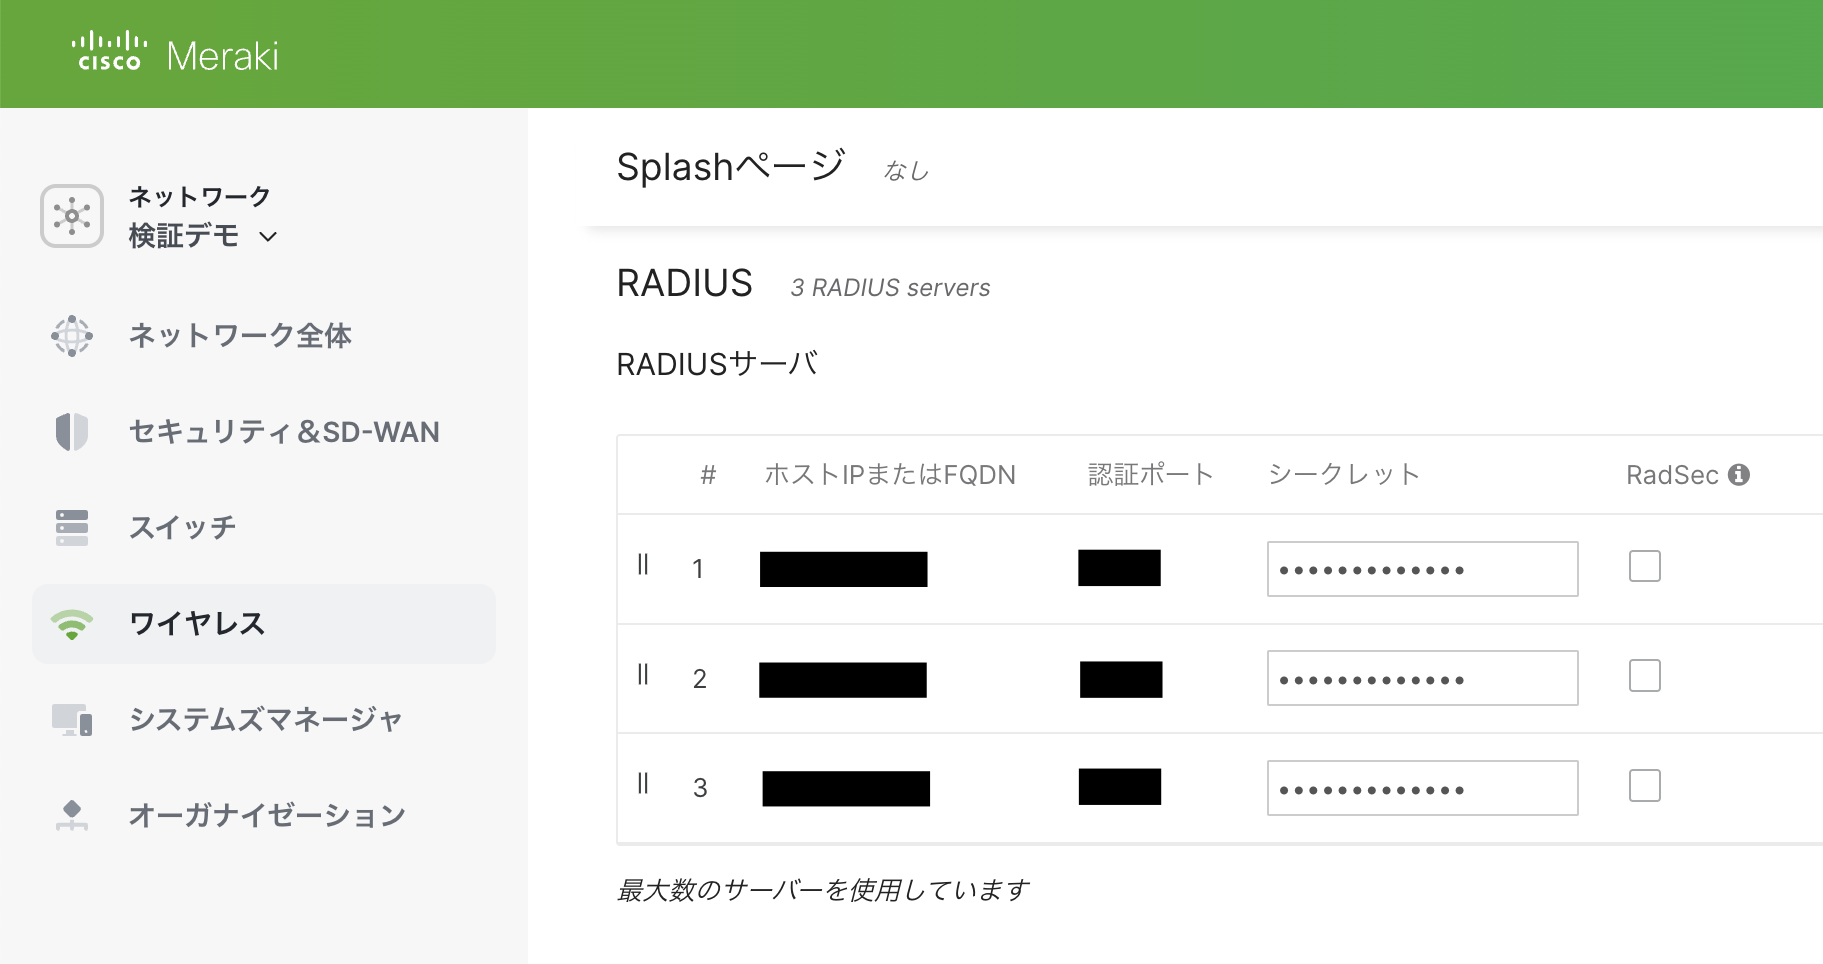
Task: Click the RadSec column header
Action: 1672,475
